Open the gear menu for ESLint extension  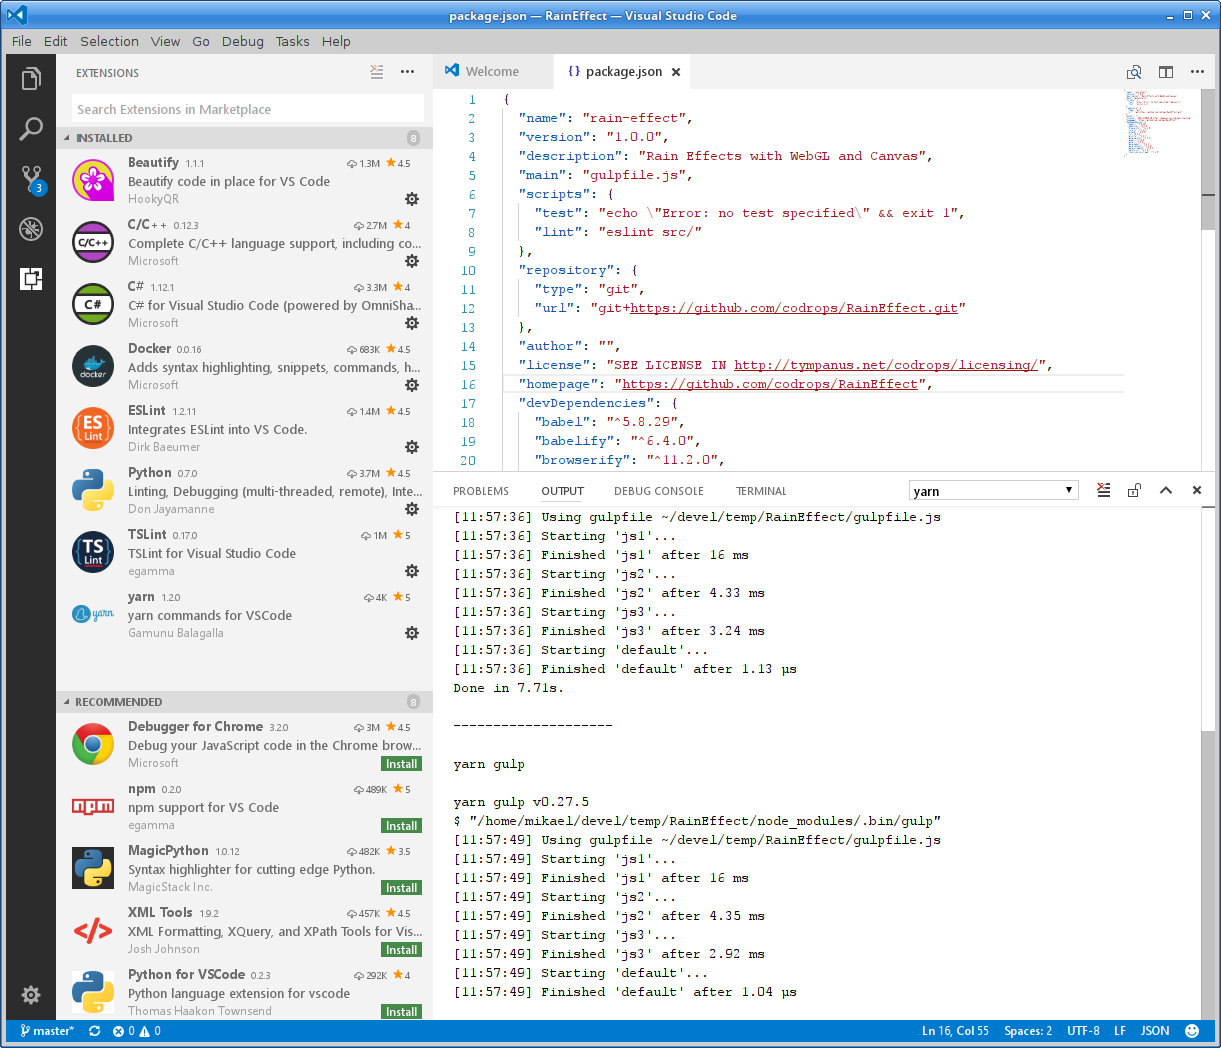pyautogui.click(x=411, y=447)
